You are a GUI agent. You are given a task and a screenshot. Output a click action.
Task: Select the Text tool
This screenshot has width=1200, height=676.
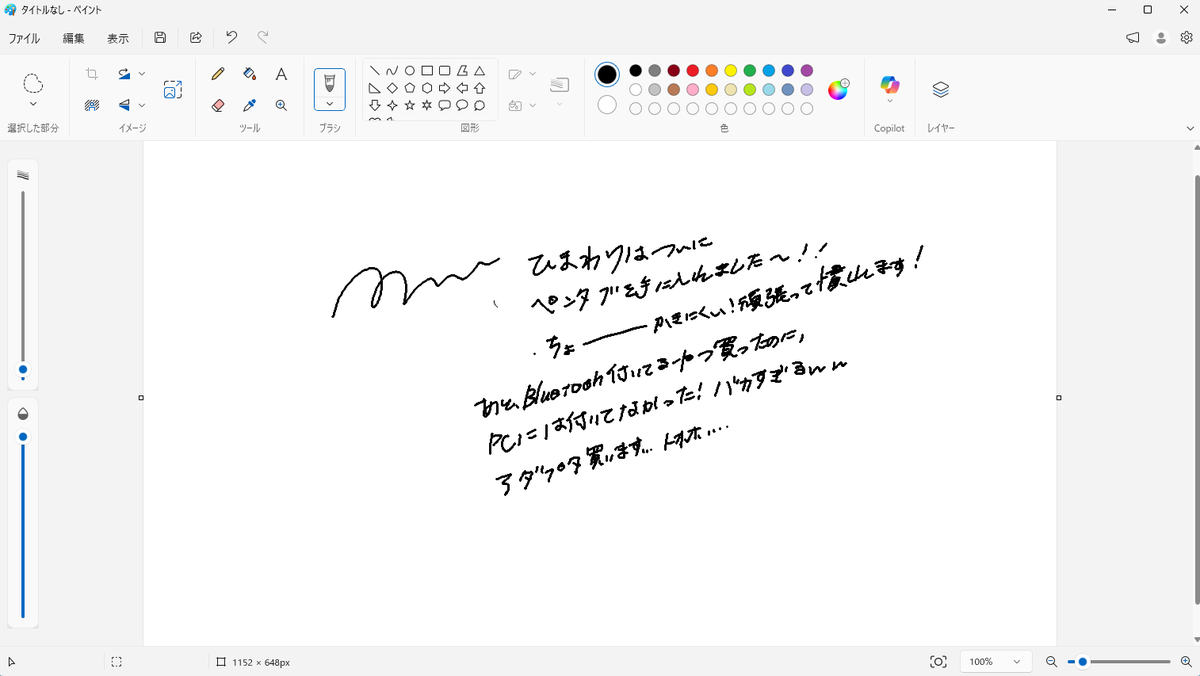281,73
